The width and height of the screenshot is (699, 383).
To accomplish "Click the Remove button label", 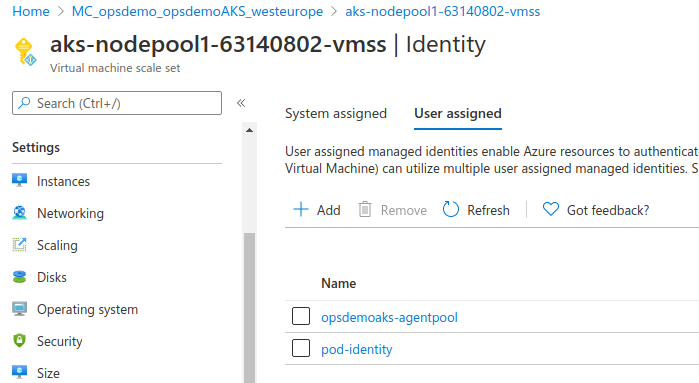I will [x=403, y=210].
